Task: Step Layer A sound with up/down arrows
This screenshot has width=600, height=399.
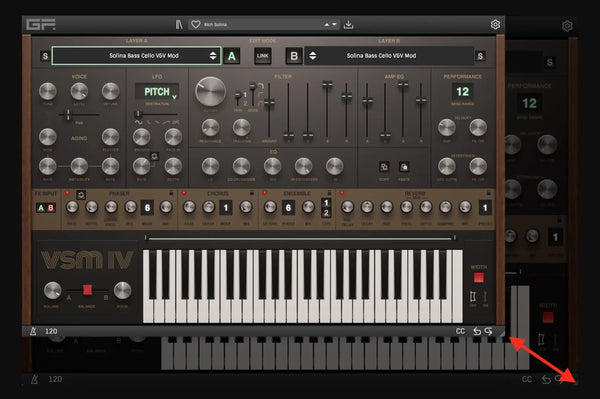Action: coord(213,56)
